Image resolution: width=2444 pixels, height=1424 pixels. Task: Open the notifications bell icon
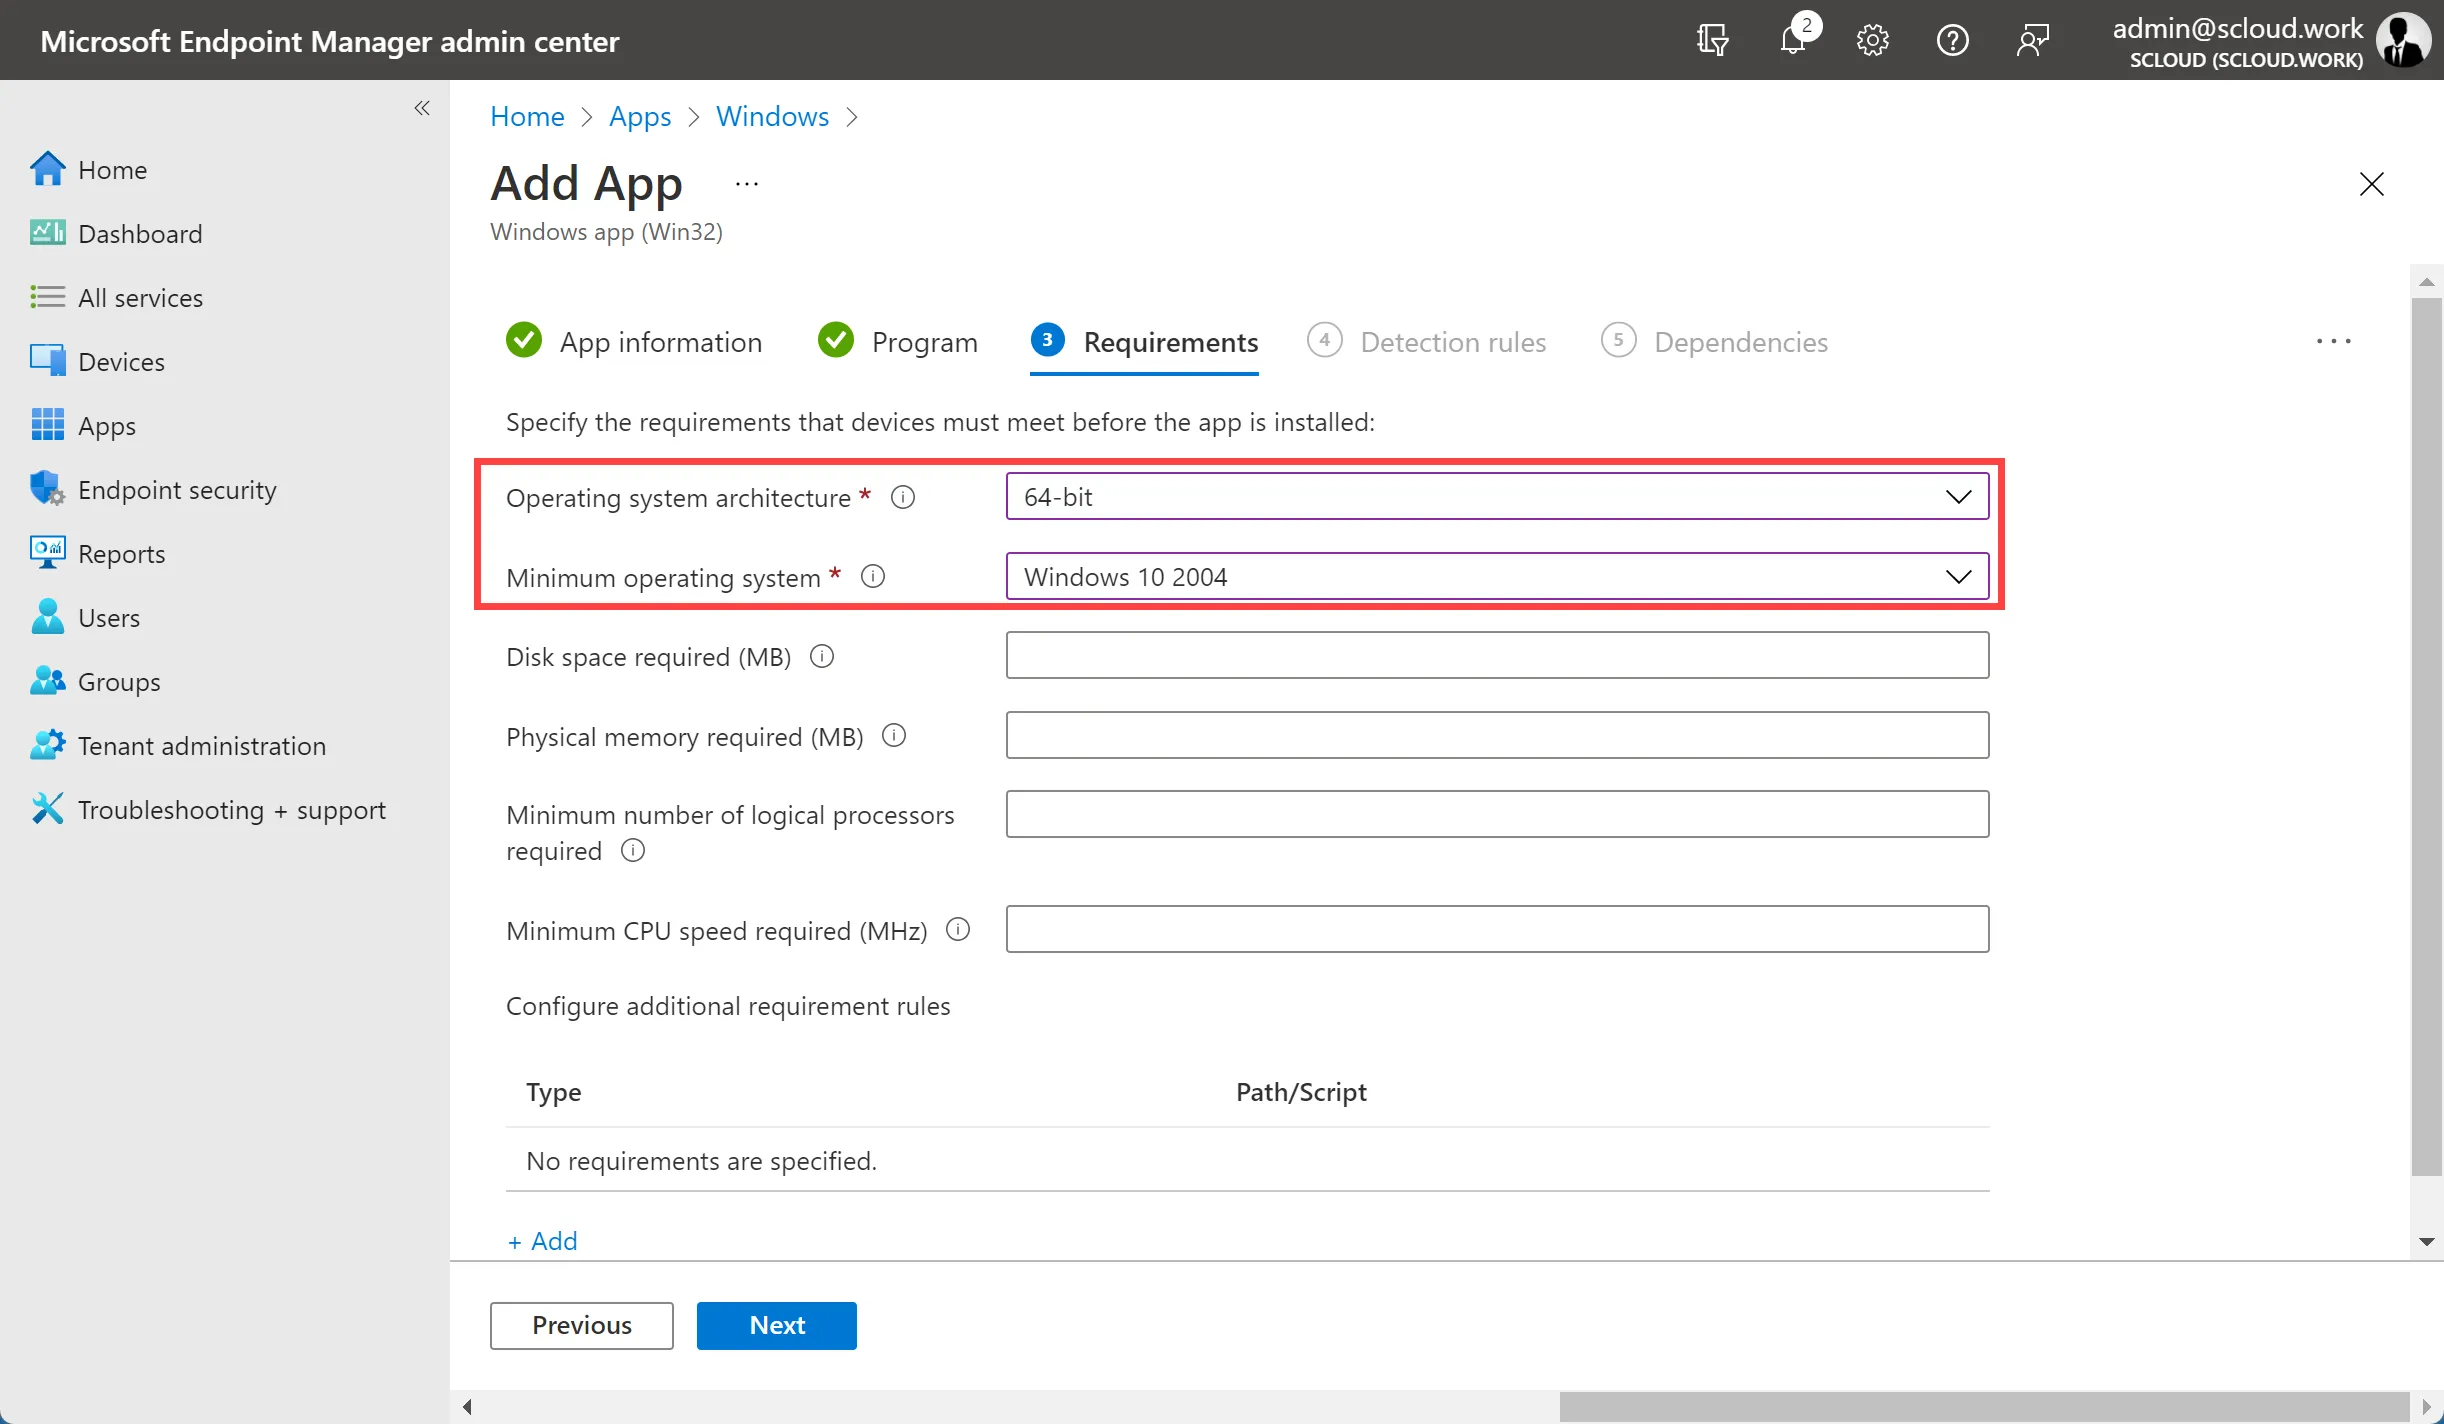click(x=1794, y=41)
